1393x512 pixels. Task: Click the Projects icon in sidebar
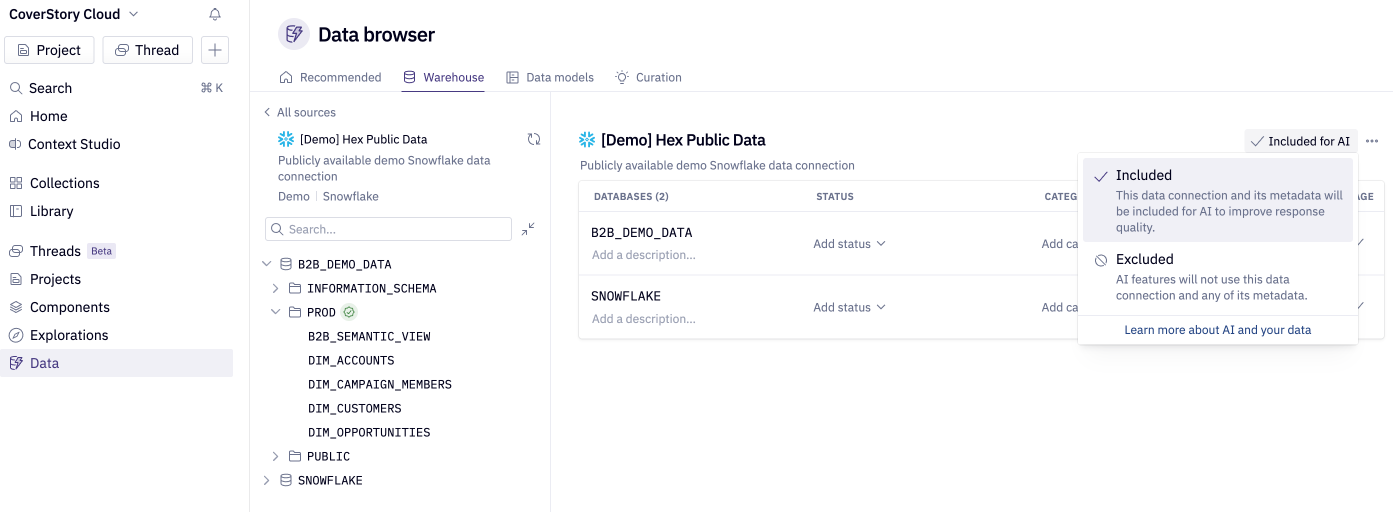pyautogui.click(x=16, y=279)
